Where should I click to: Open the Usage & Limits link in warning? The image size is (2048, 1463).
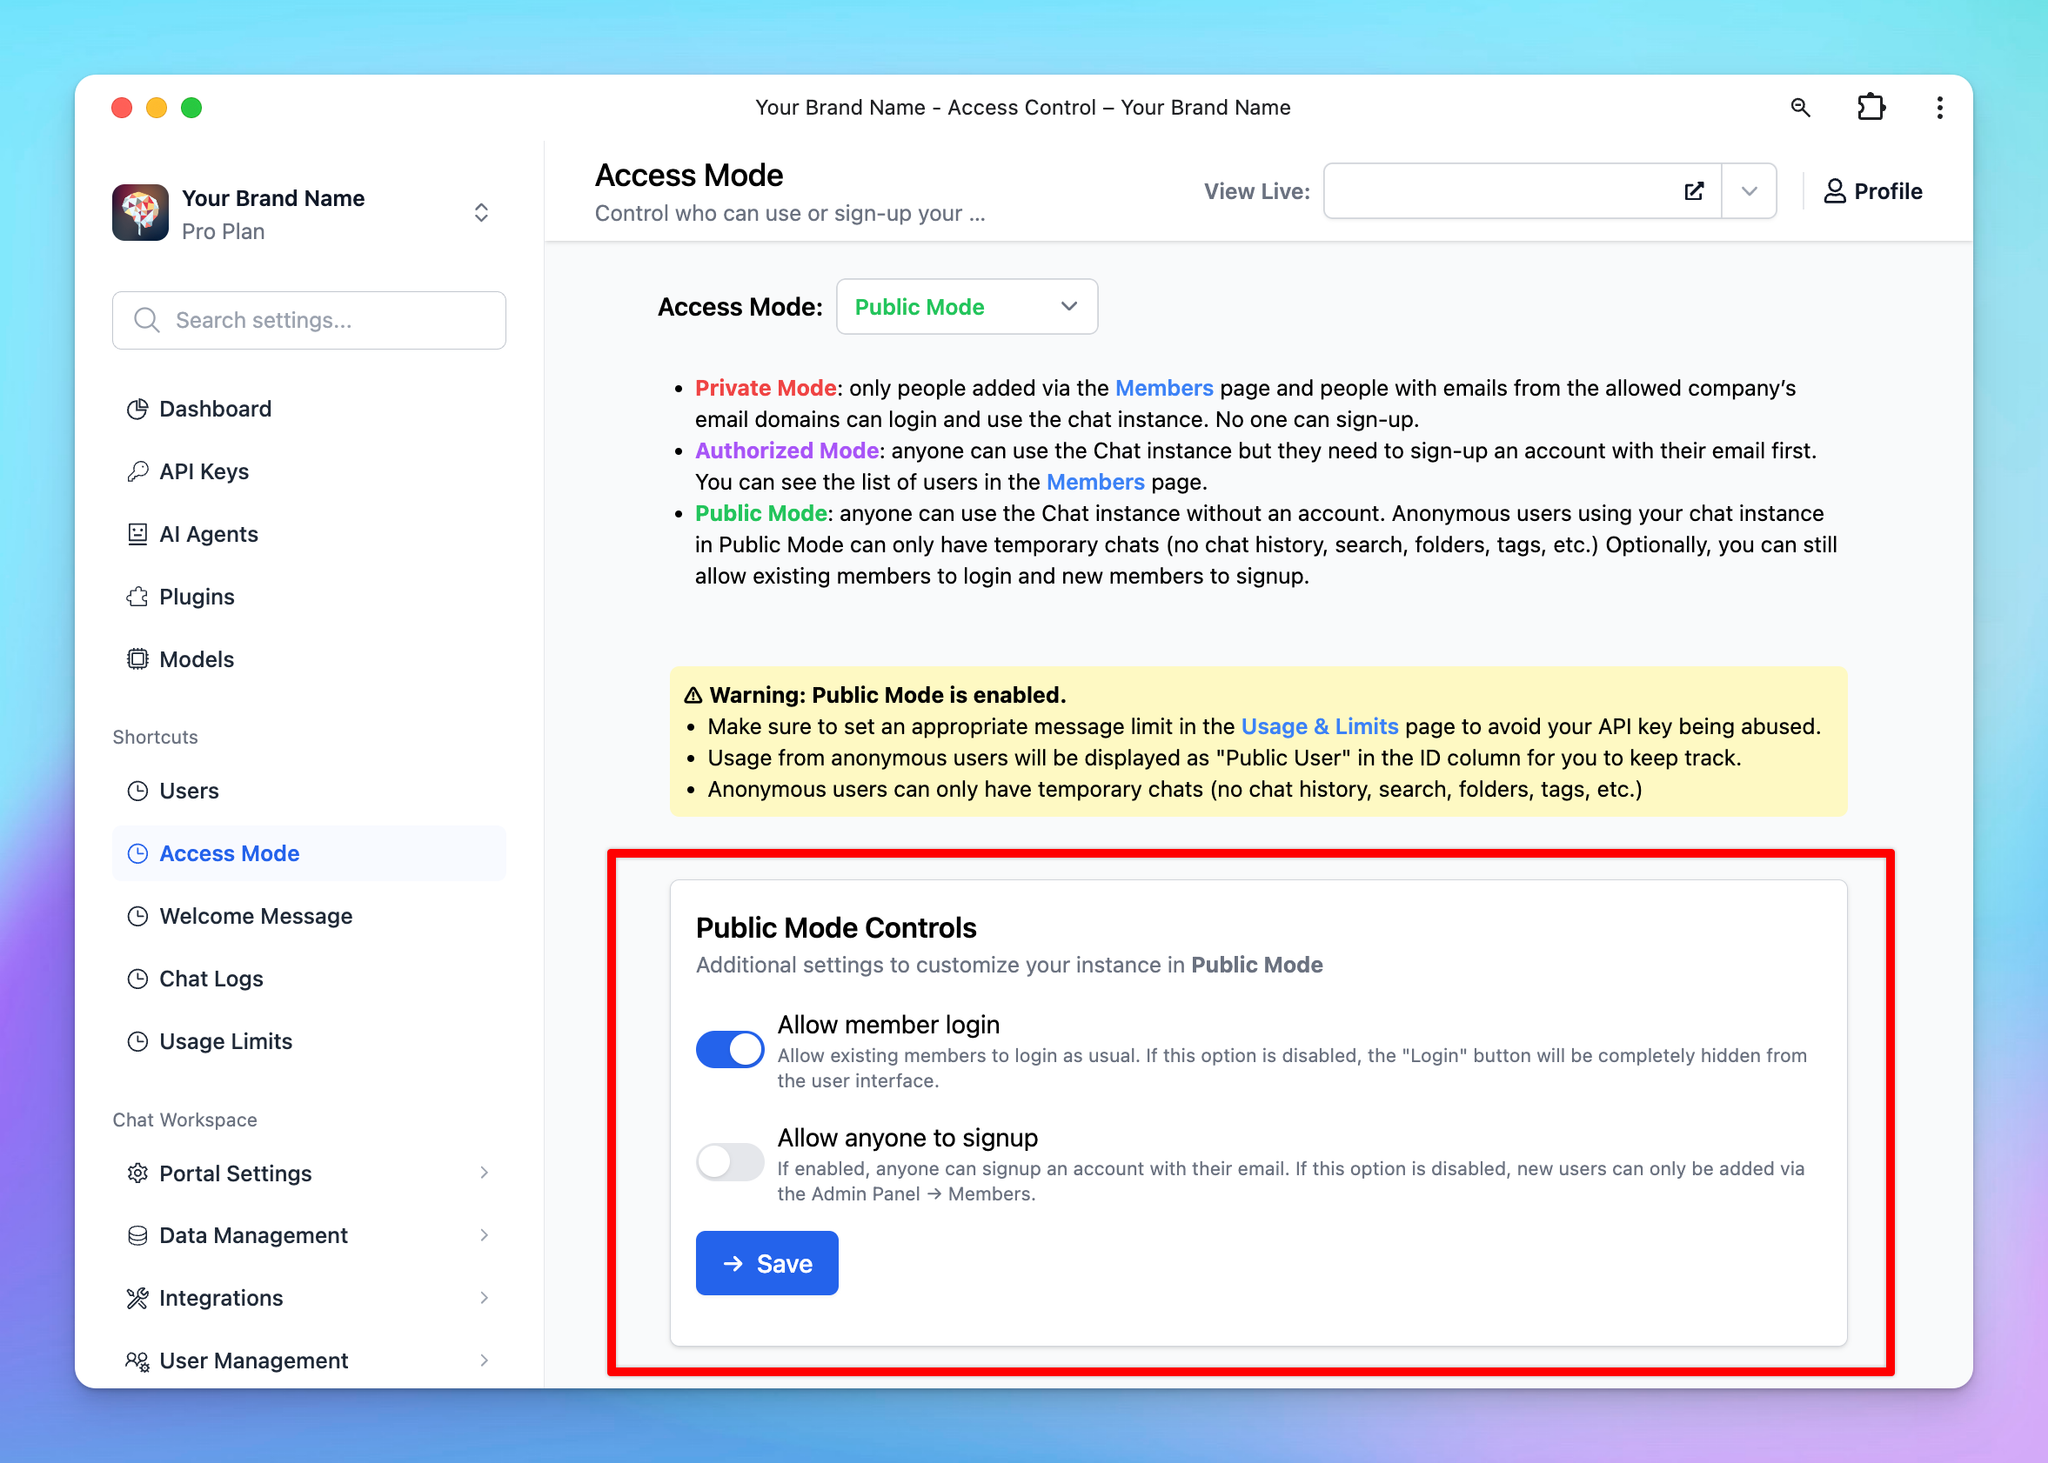coord(1319,727)
